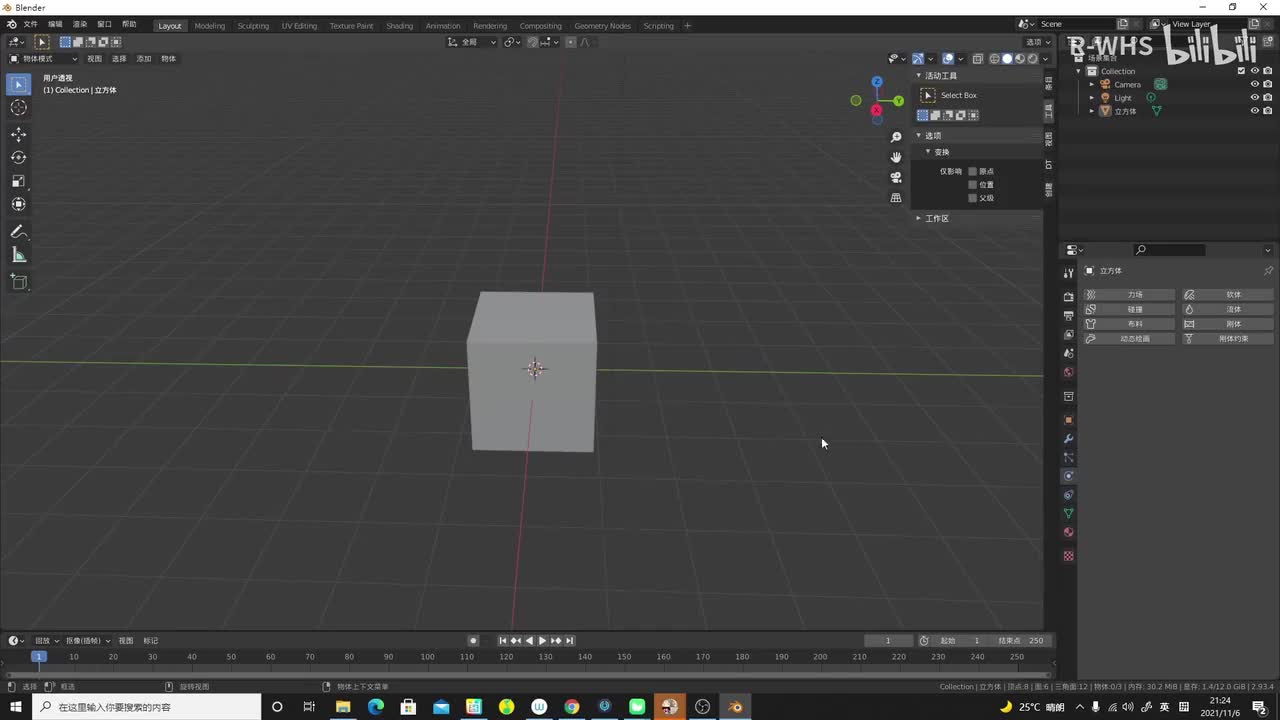Toggle the 原点 checkbox
The height and width of the screenshot is (720, 1280).
972,171
